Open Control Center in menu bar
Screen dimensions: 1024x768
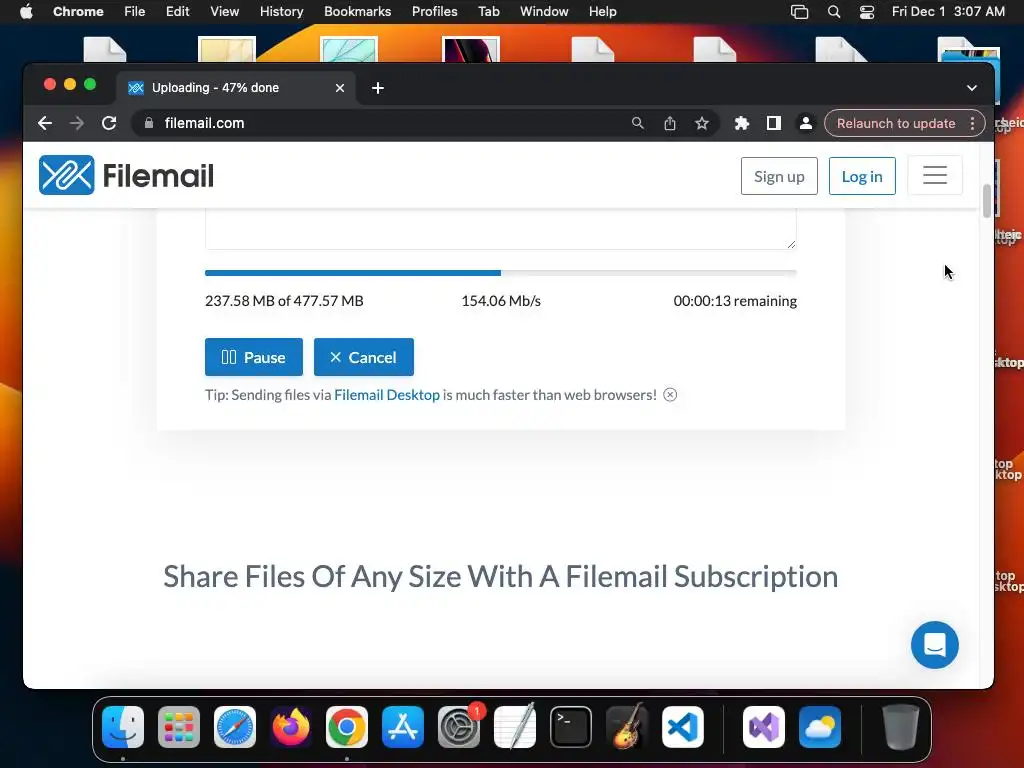(867, 12)
